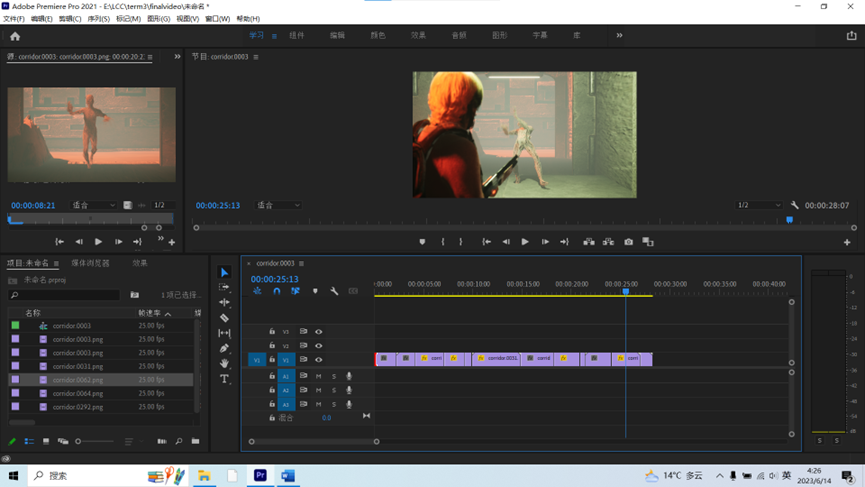Screen dimensions: 865x487
Task: Click Program Monitor scrubber playhead
Action: click(x=789, y=220)
